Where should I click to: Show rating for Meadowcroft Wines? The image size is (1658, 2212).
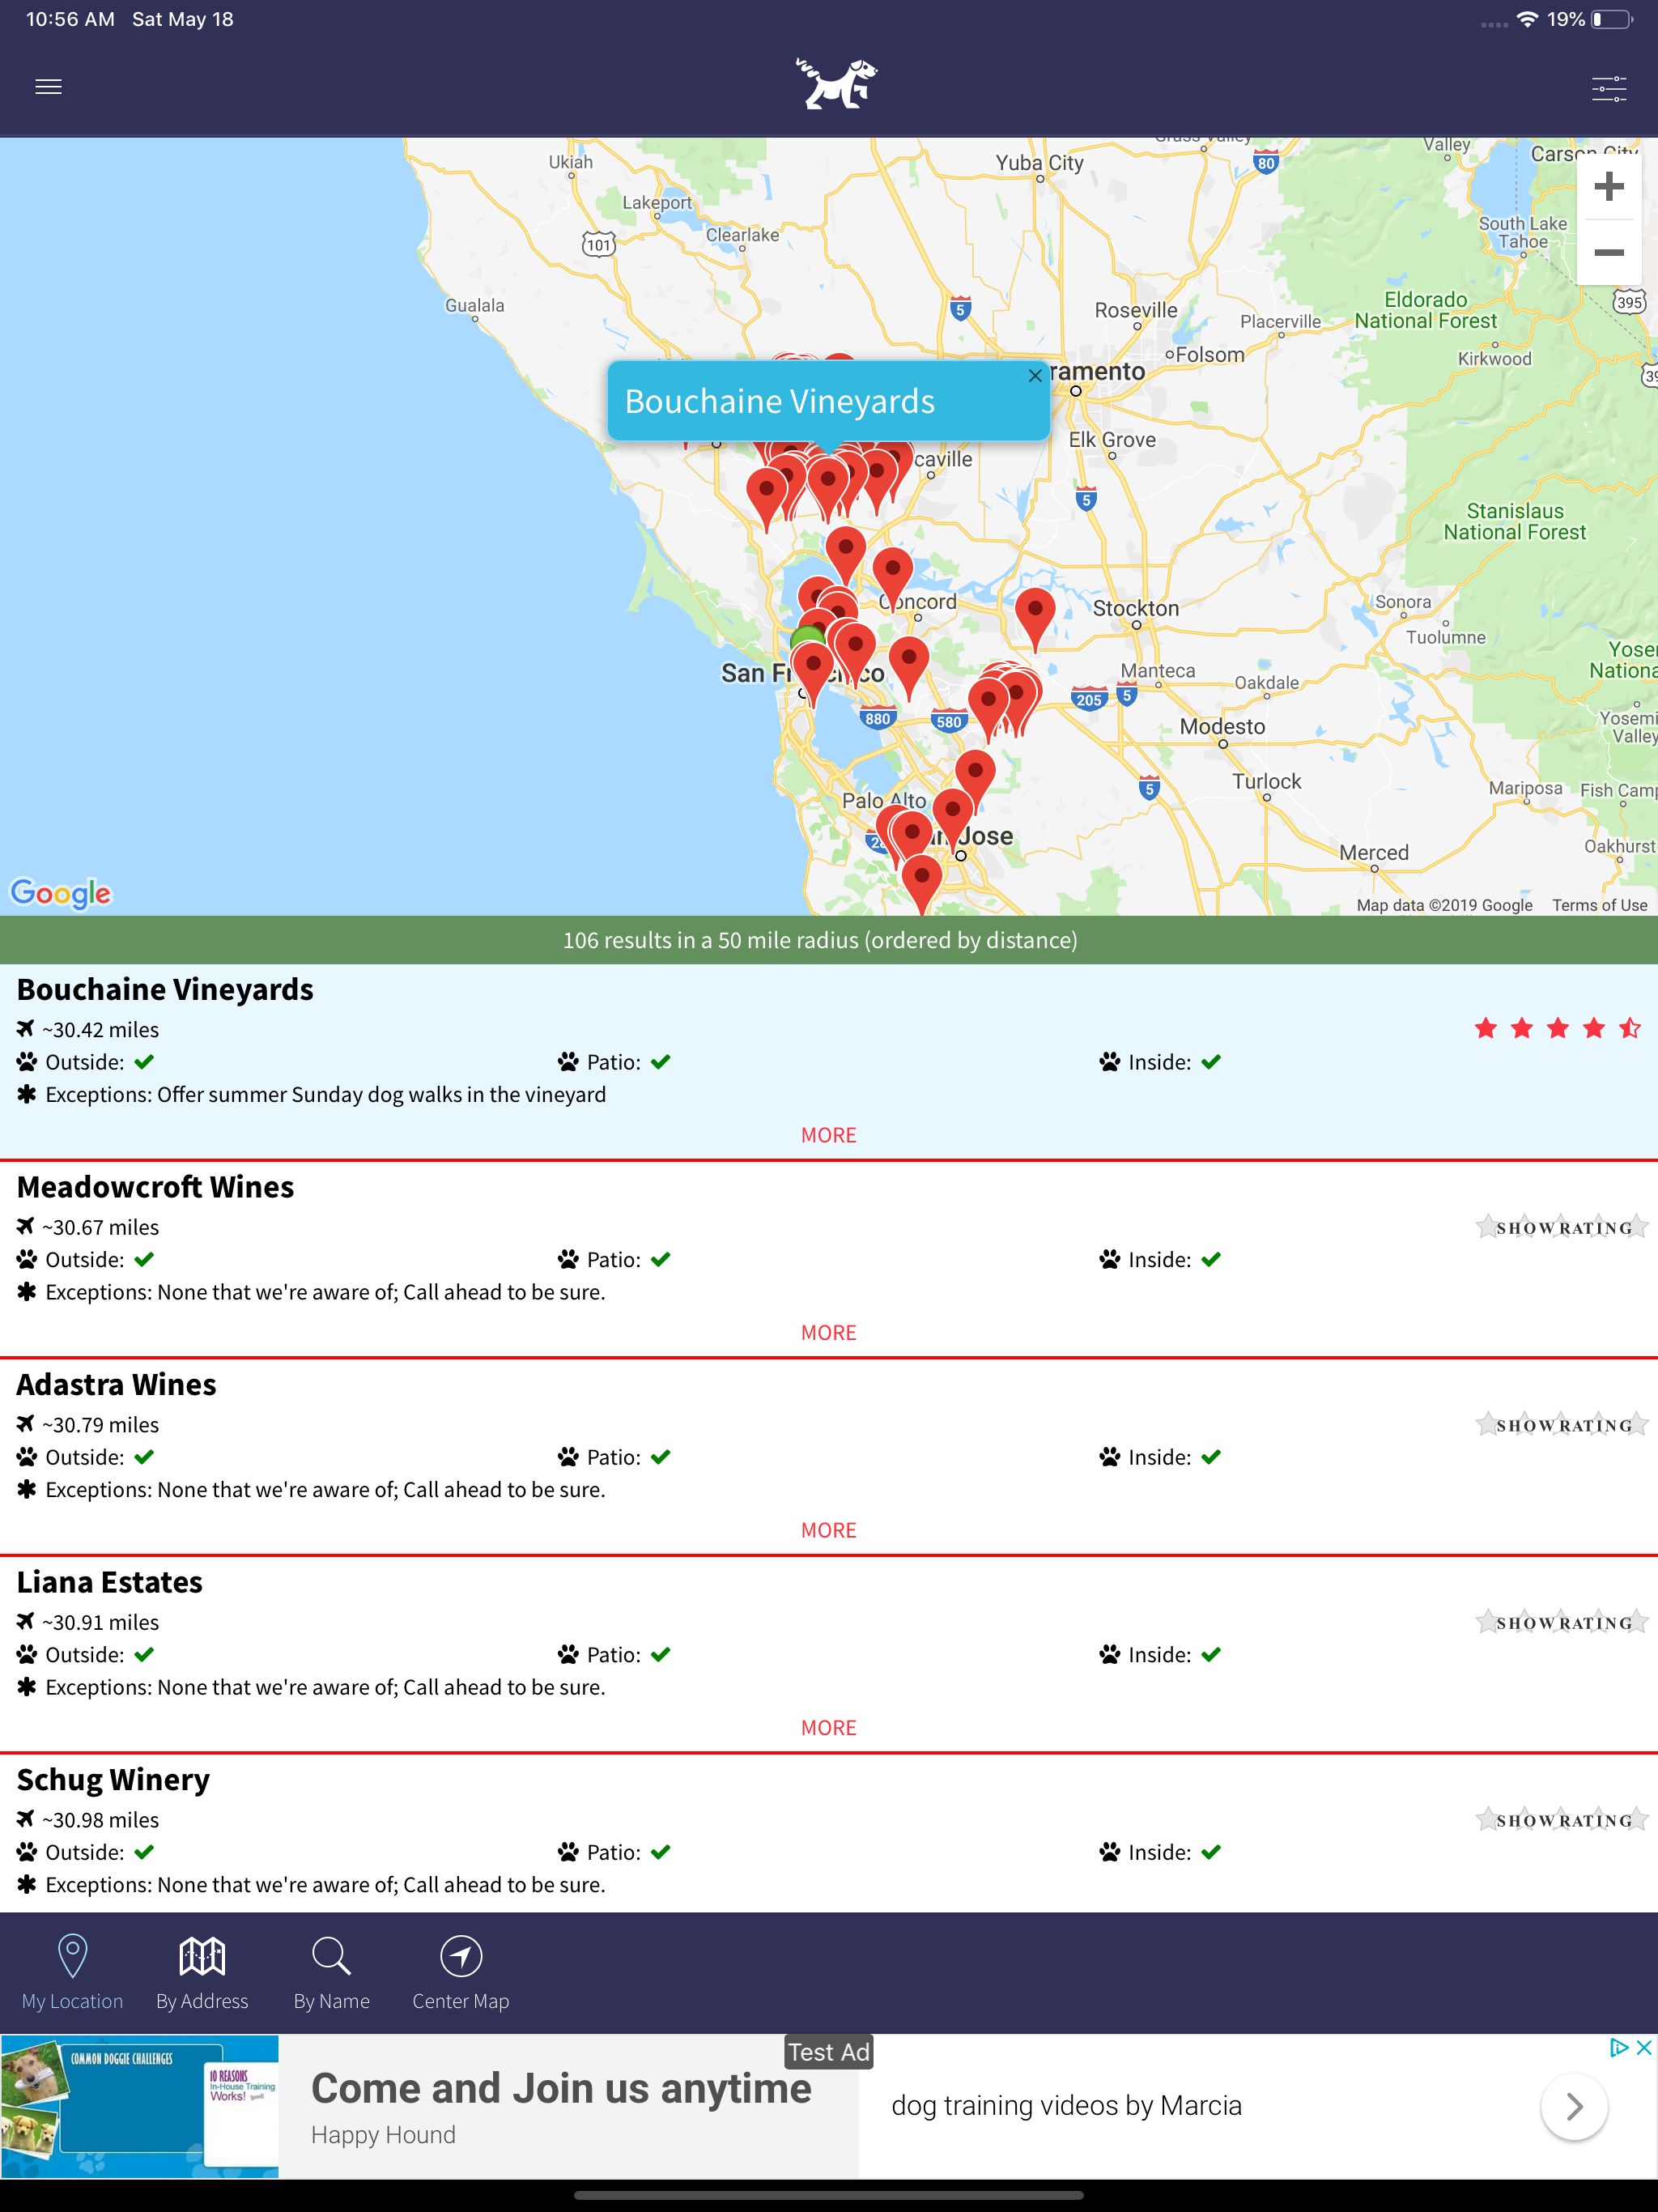pos(1562,1227)
